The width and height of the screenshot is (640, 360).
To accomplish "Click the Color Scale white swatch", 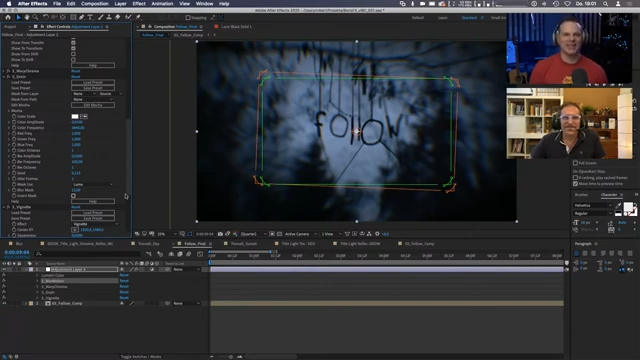I will (x=75, y=116).
